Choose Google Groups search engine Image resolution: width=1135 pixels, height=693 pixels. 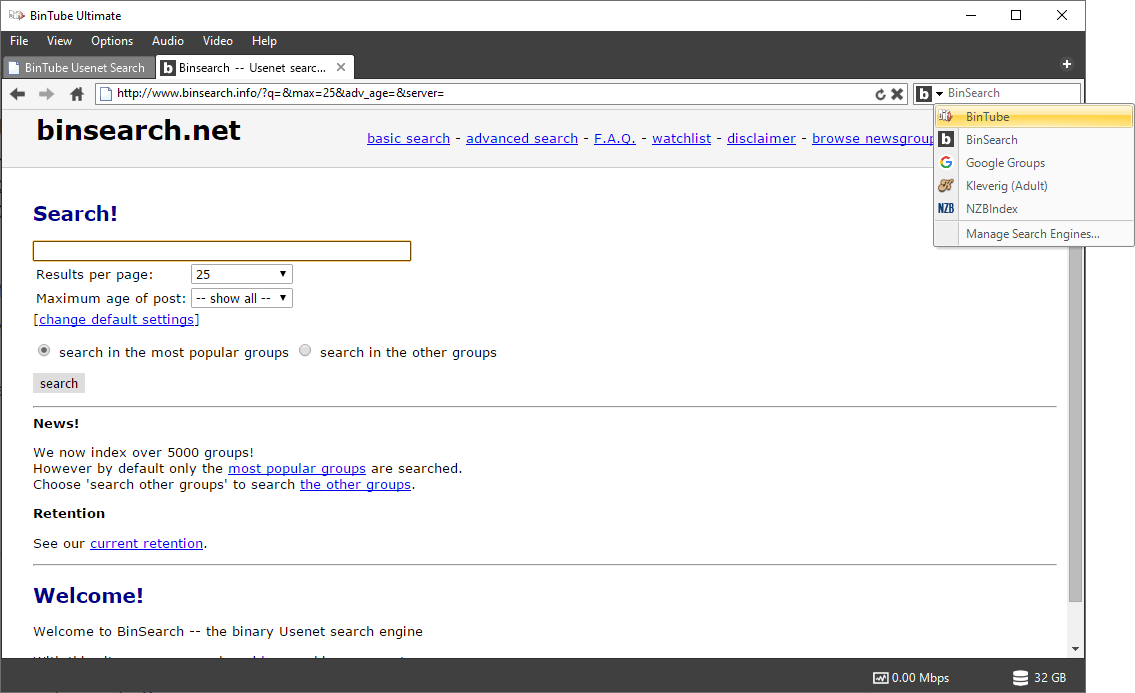tap(1034, 163)
